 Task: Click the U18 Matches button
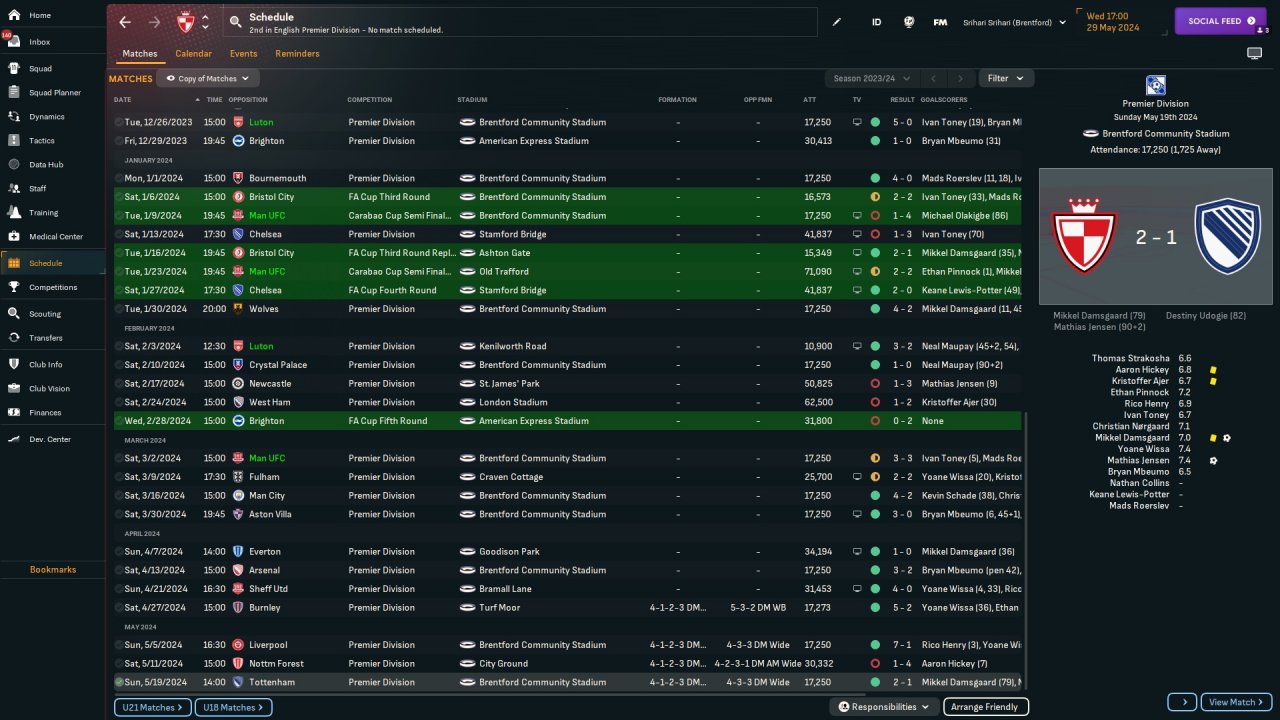(233, 707)
